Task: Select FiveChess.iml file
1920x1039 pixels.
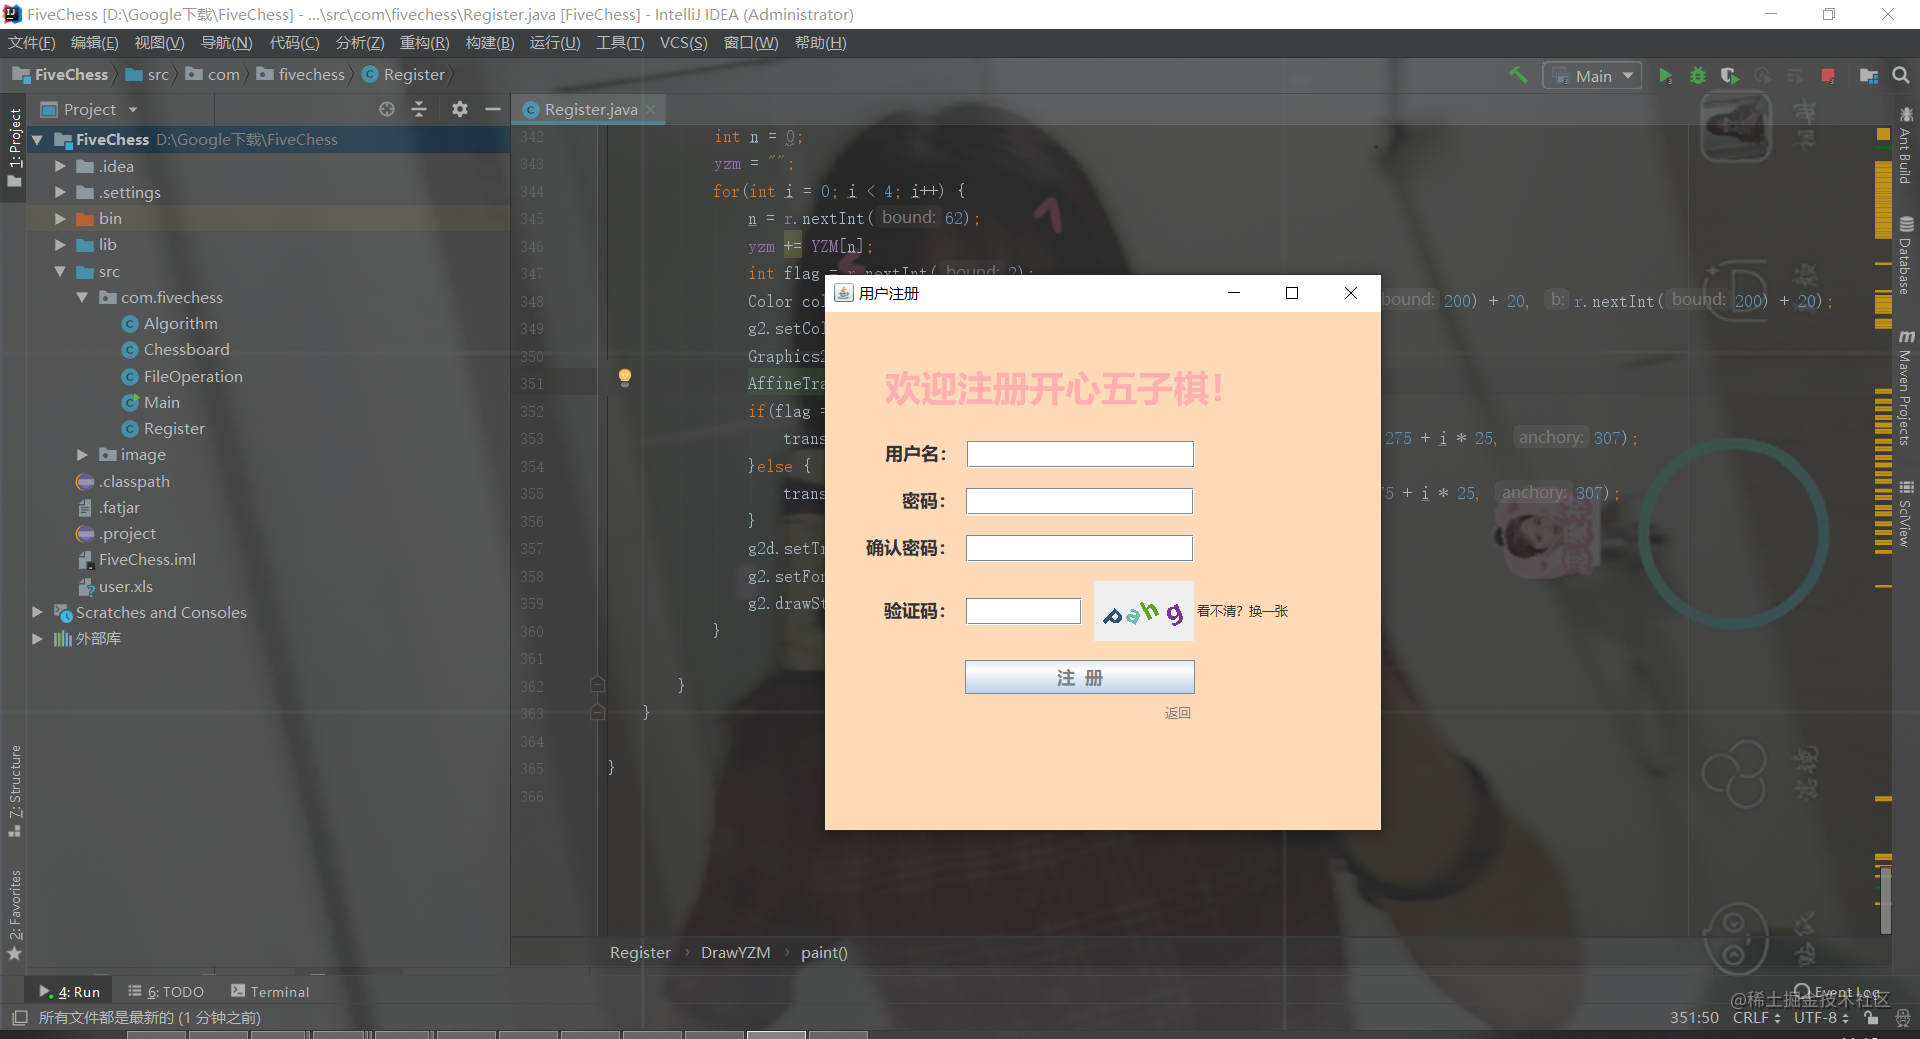Action: [x=146, y=559]
